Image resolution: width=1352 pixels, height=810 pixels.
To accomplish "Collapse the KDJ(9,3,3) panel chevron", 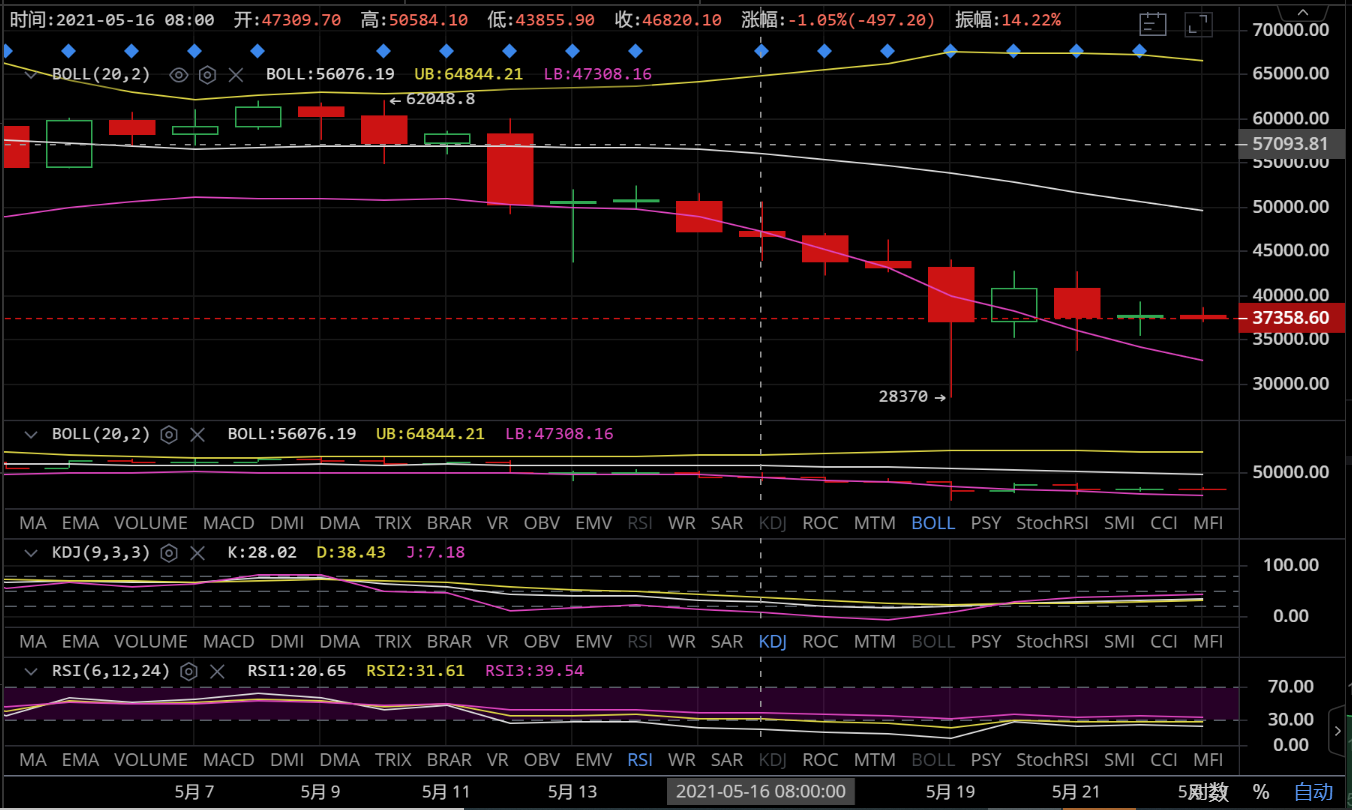I will pyautogui.click(x=31, y=552).
